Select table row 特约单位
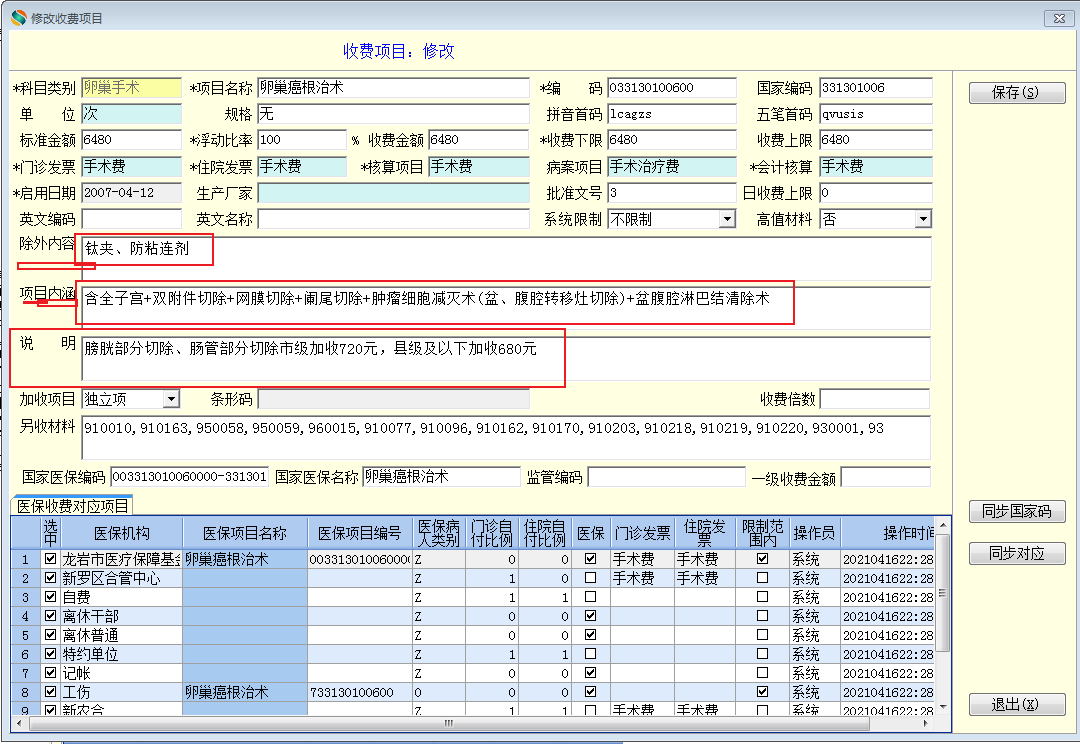This screenshot has width=1080, height=744. click(473, 654)
